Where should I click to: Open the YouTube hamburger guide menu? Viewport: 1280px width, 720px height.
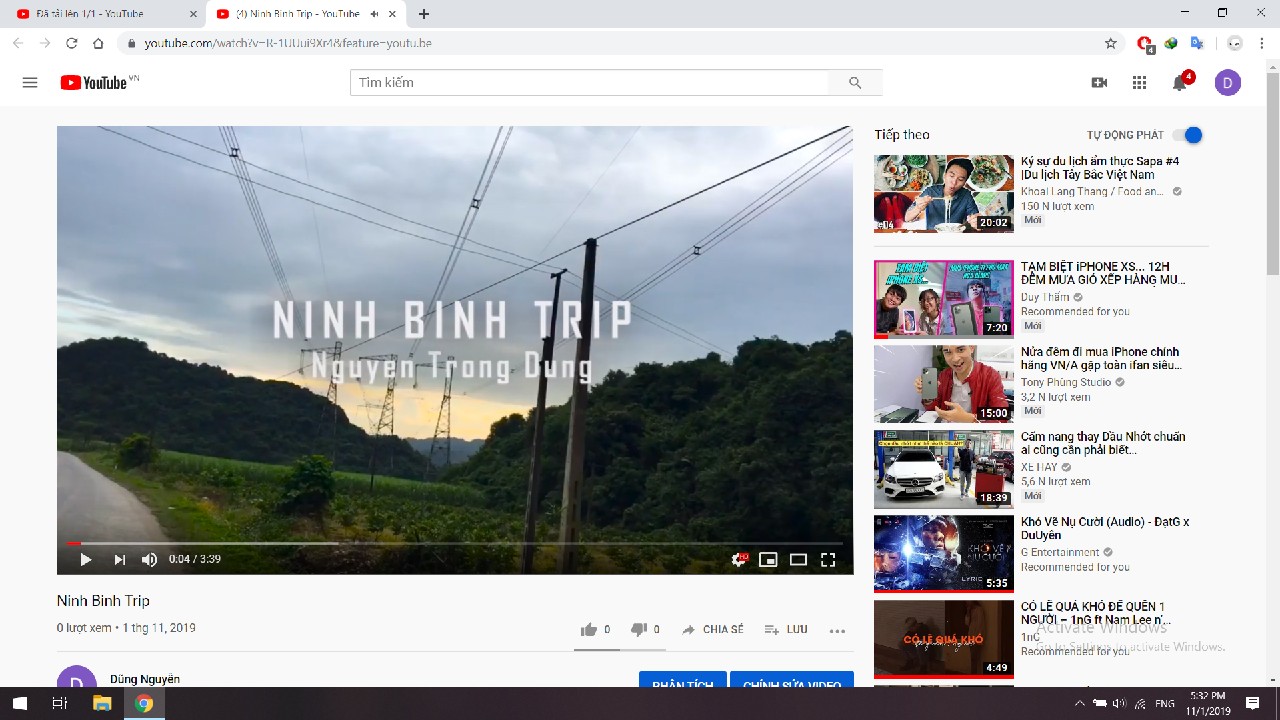(30, 83)
